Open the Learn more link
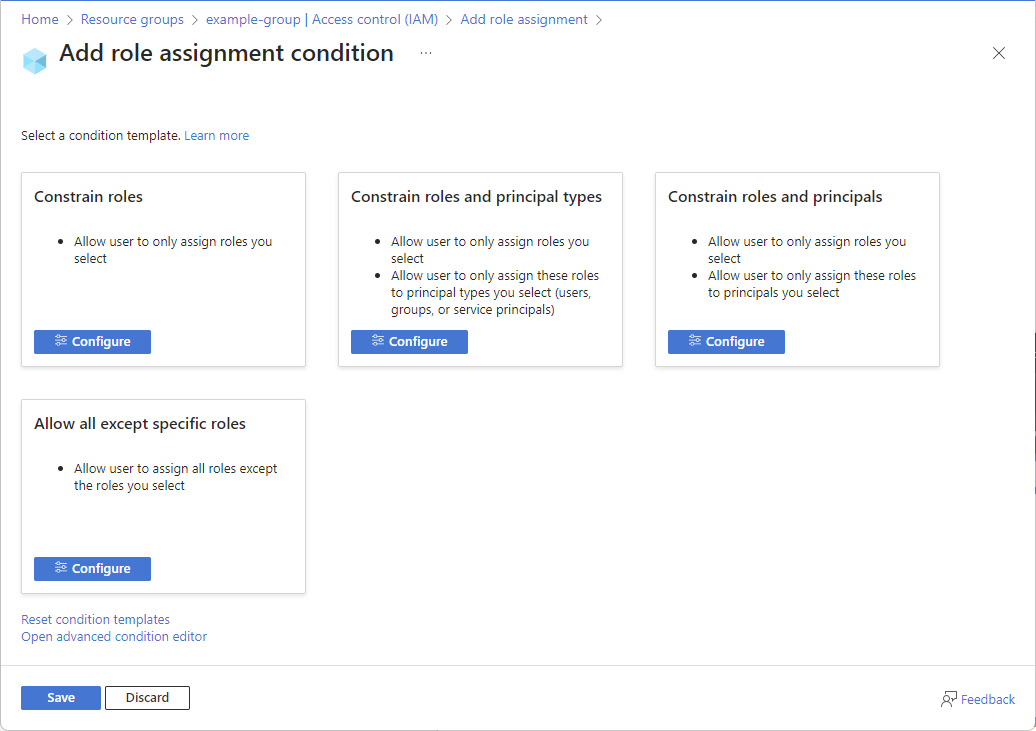1036x731 pixels. [x=216, y=136]
